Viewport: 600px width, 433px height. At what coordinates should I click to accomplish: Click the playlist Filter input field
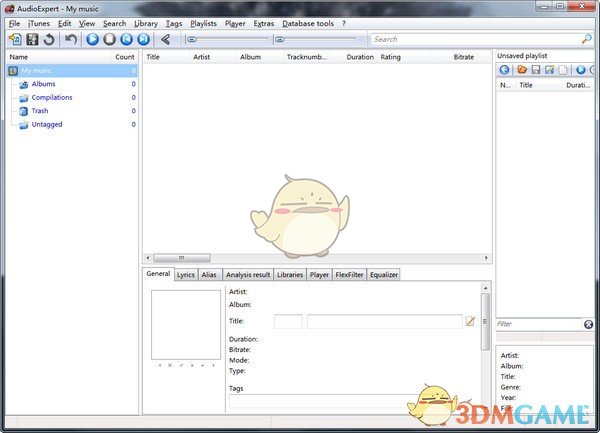539,324
